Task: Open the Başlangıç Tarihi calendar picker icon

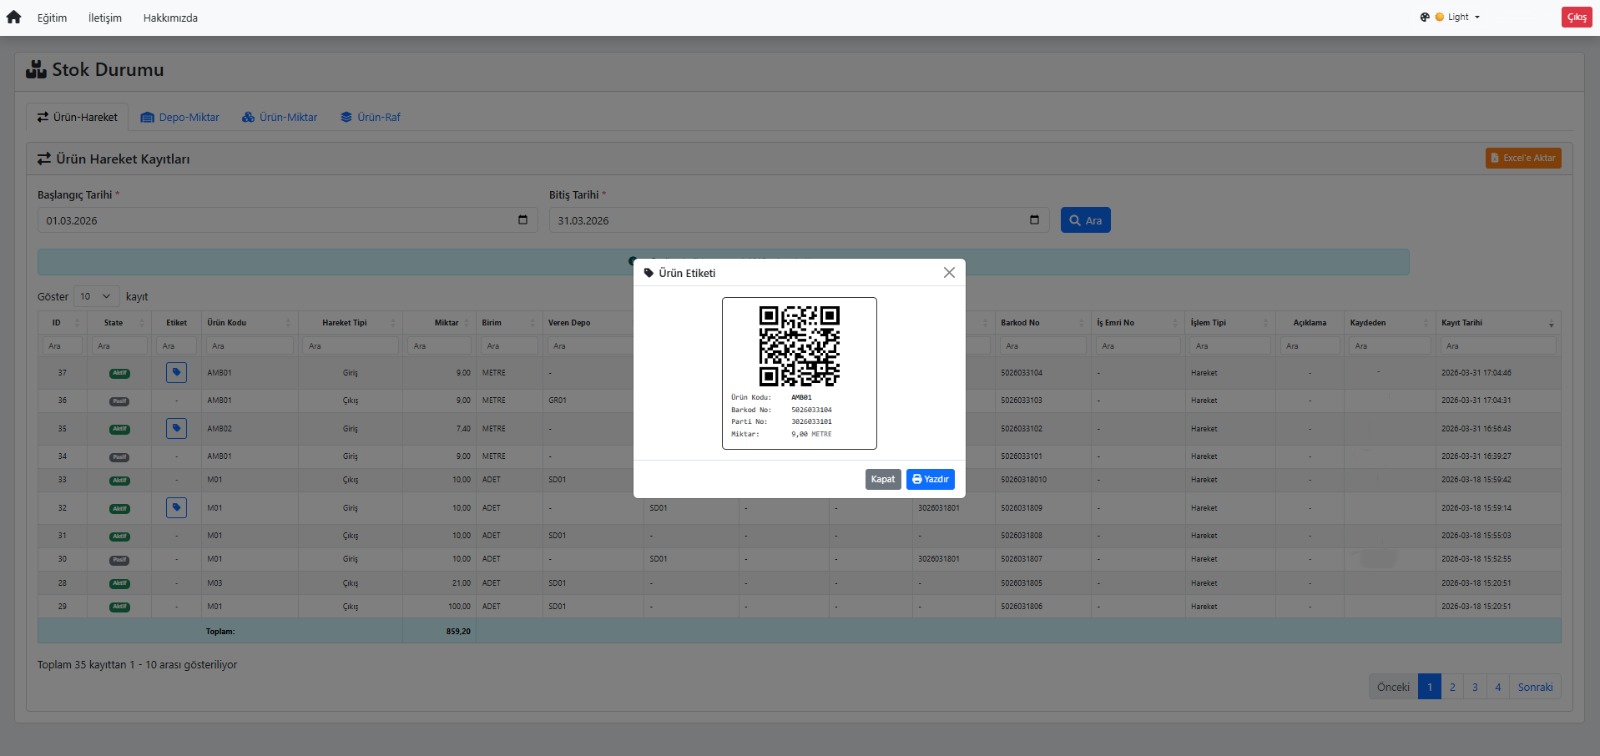Action: point(522,220)
